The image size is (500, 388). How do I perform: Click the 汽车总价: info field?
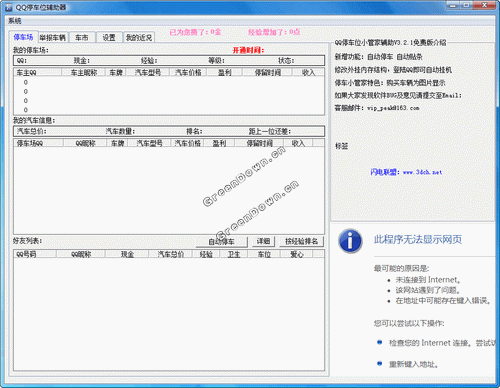(x=32, y=131)
